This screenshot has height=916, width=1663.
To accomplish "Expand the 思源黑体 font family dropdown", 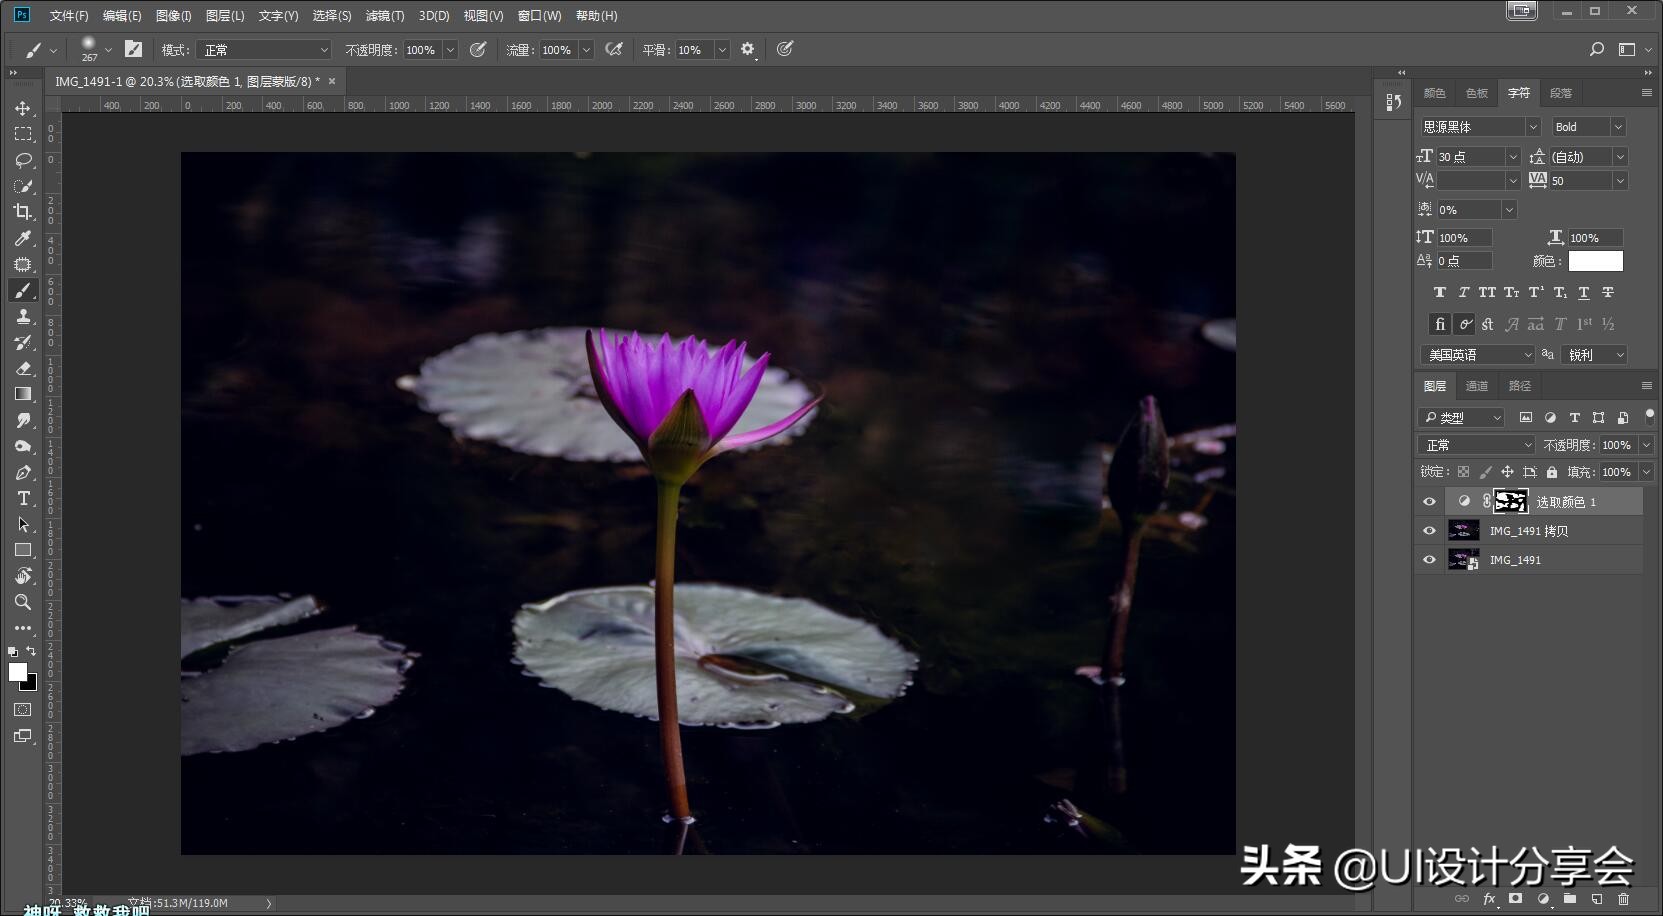I will (1532, 127).
